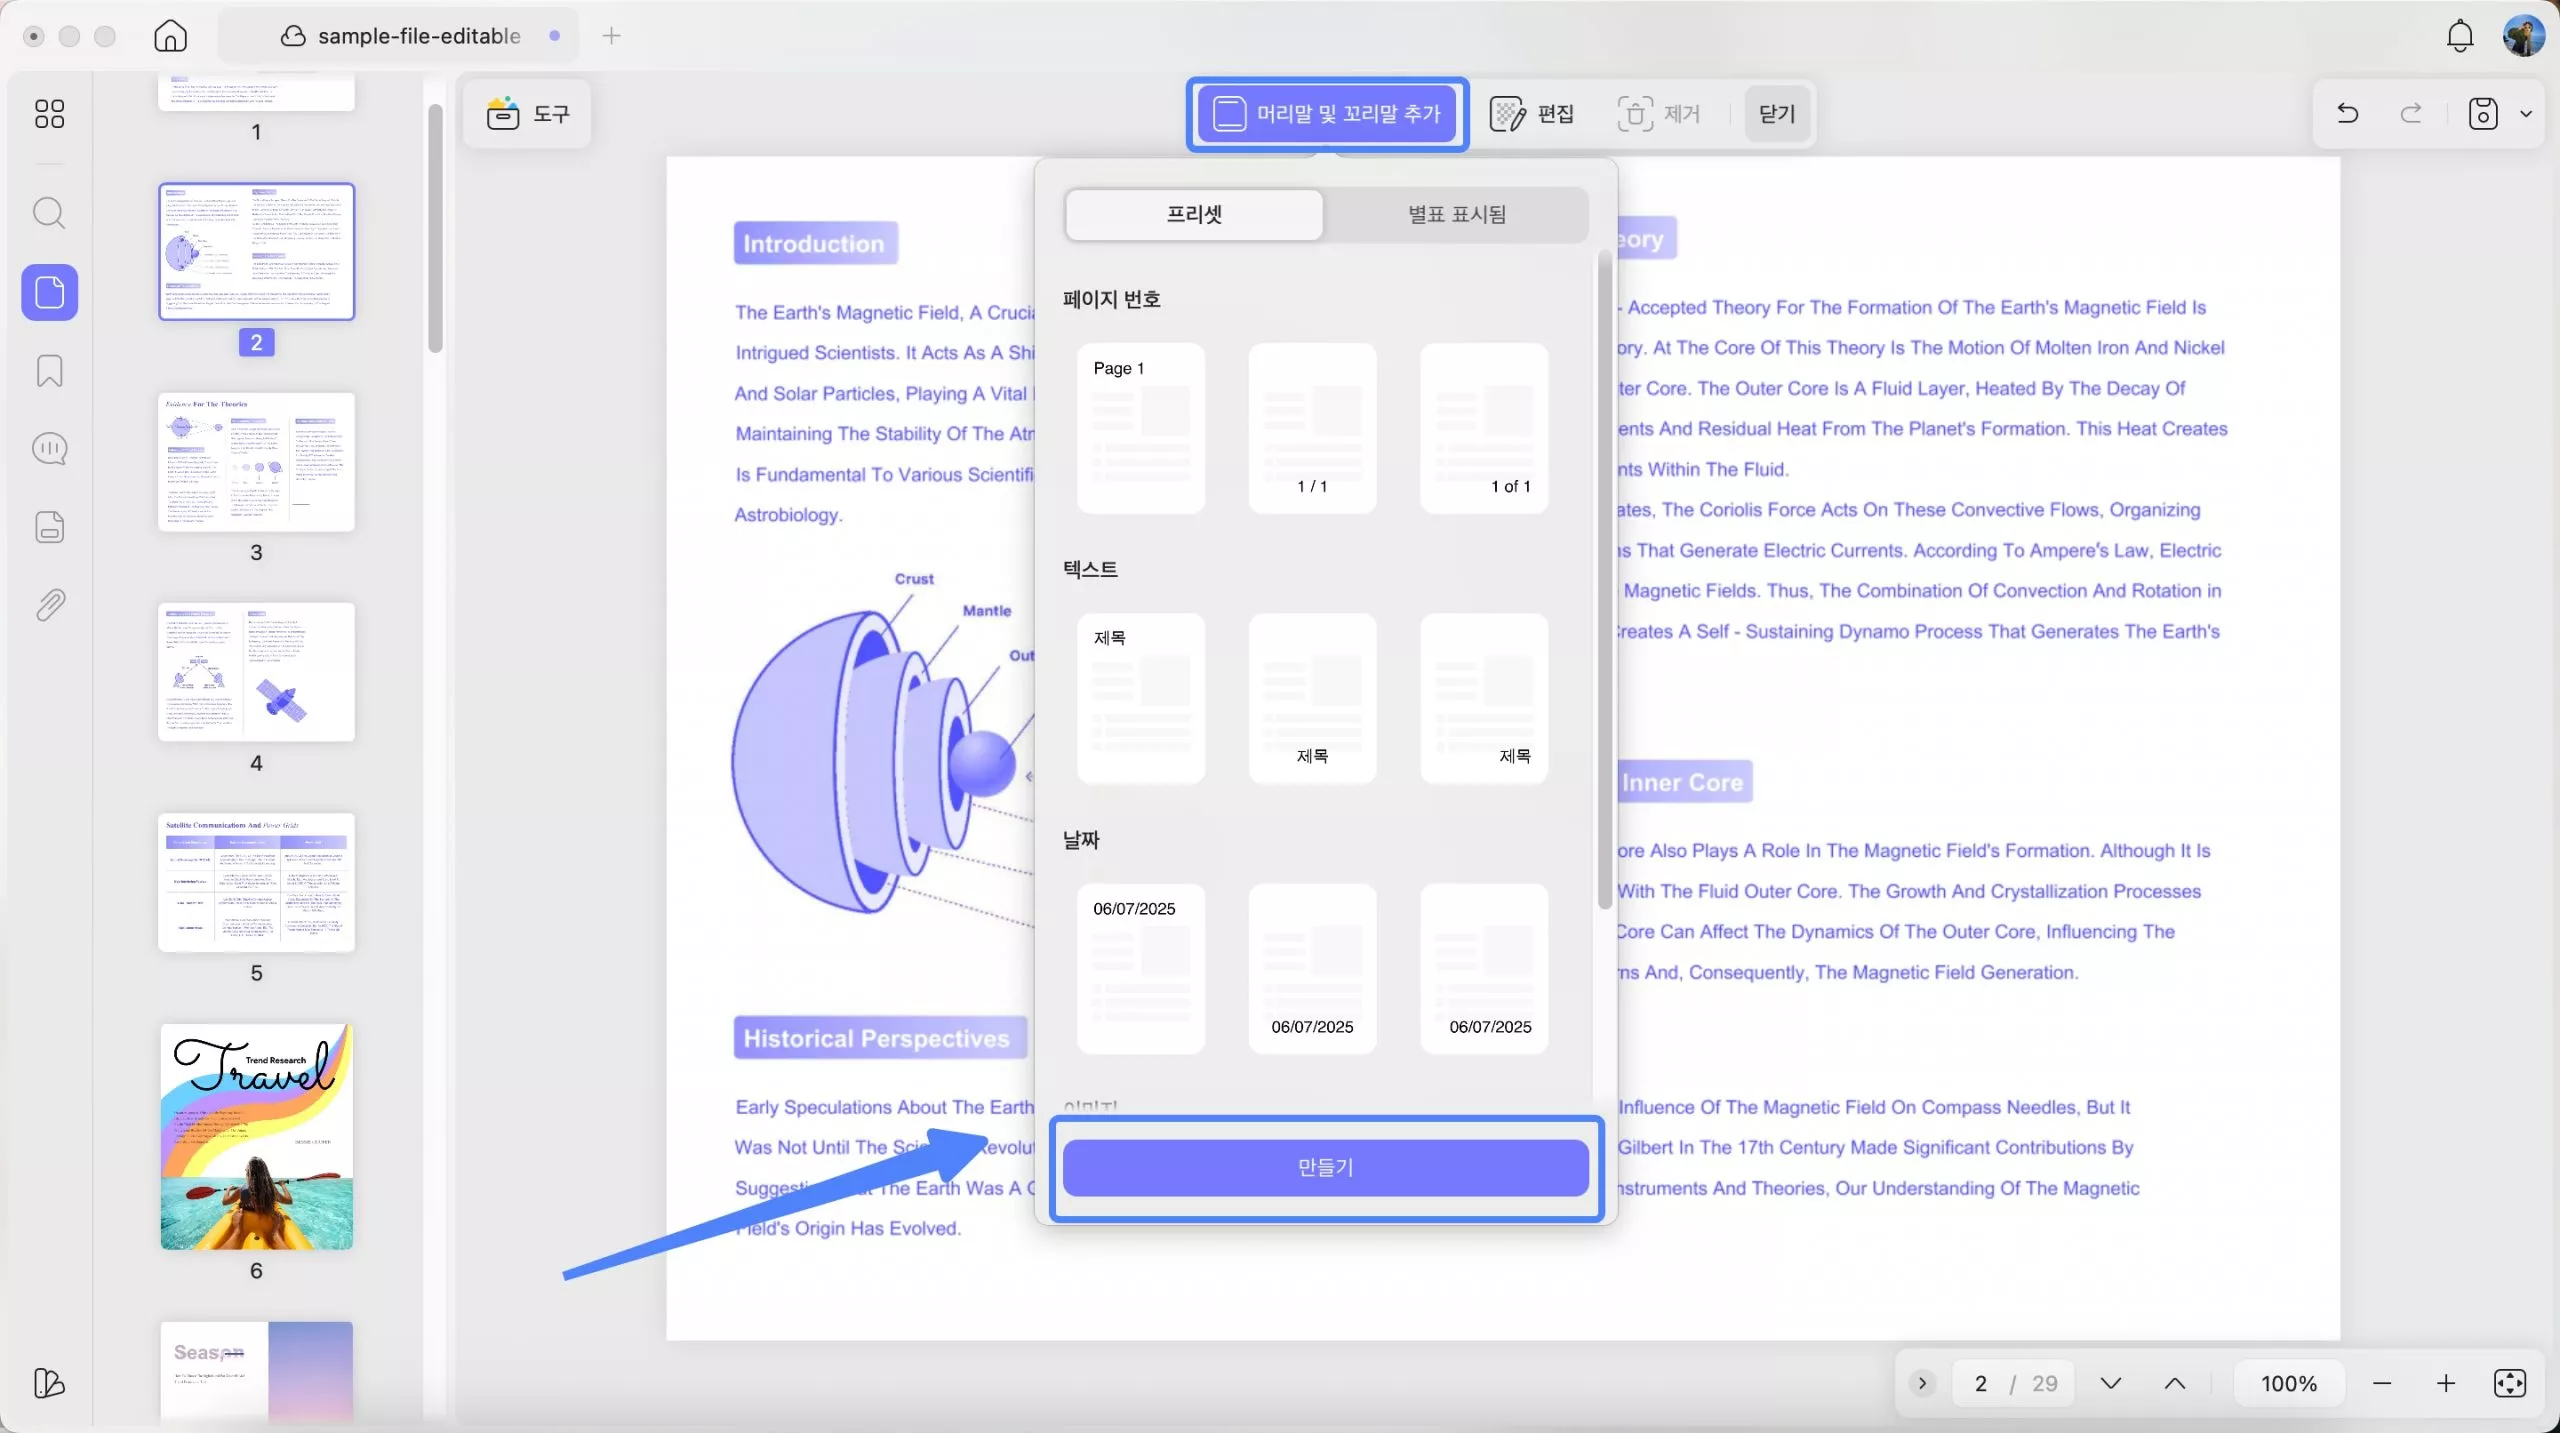Switch to the 별표 표시됨 tab
Screen dimensions: 2560x1433
(1457, 214)
